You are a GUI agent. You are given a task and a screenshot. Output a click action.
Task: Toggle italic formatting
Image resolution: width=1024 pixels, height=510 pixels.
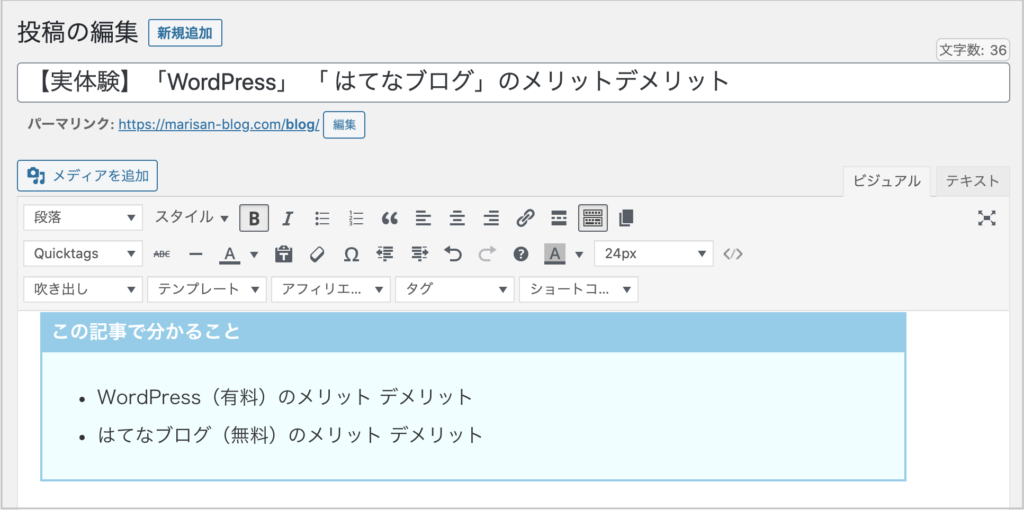tap(287, 218)
